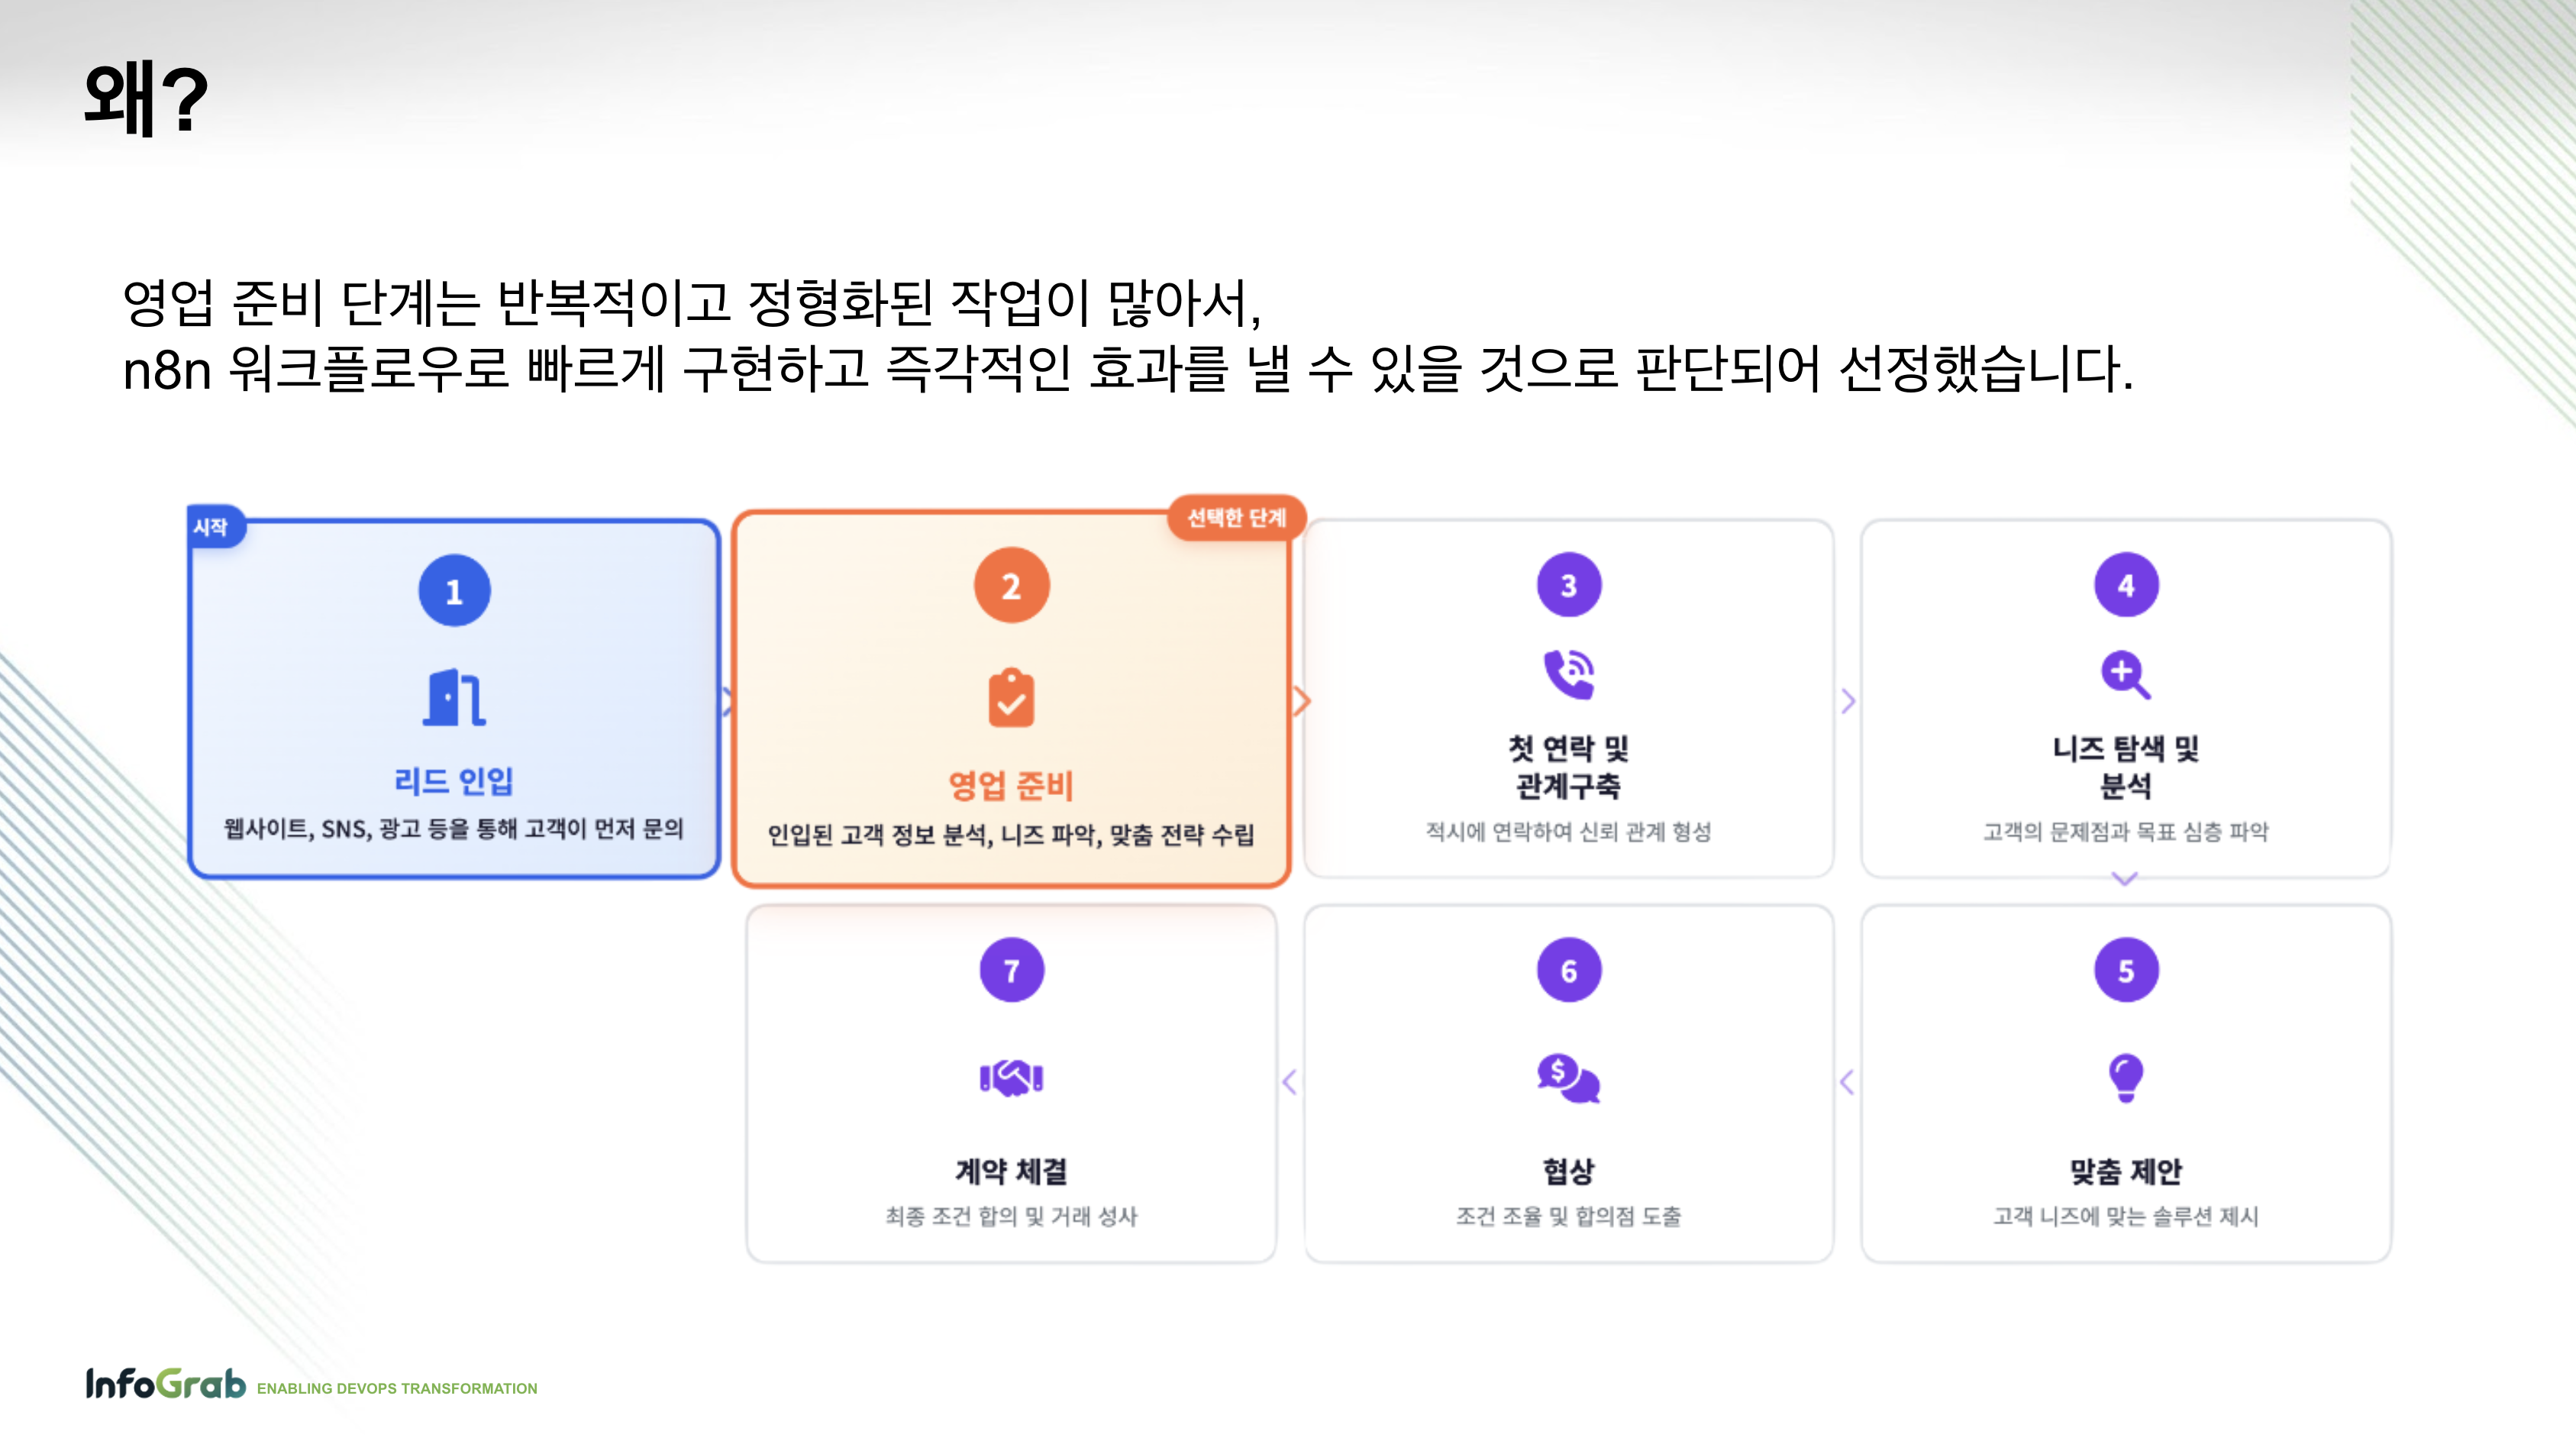Click the down chevron below 니즈 탐색 card

2124,879
